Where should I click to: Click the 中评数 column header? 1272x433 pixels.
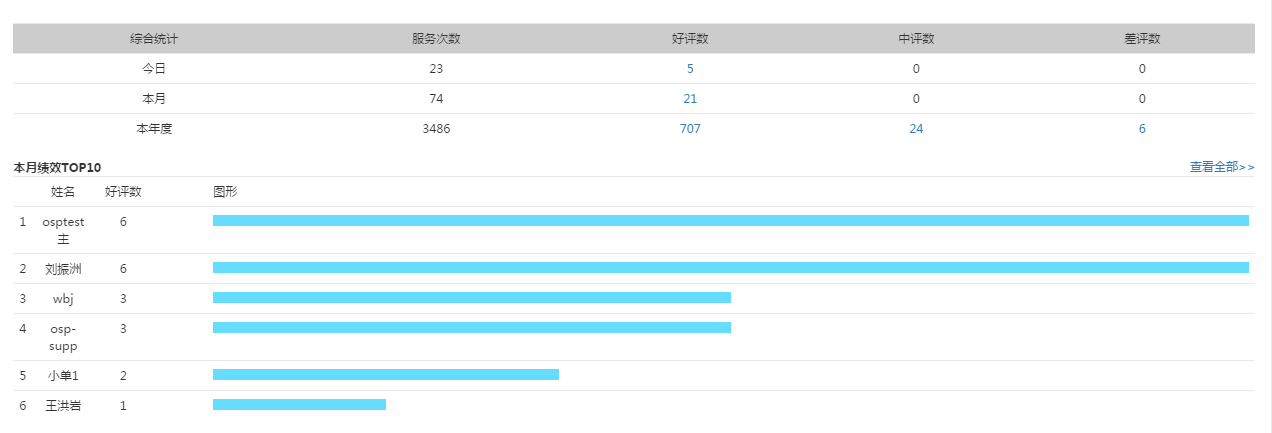click(x=916, y=39)
